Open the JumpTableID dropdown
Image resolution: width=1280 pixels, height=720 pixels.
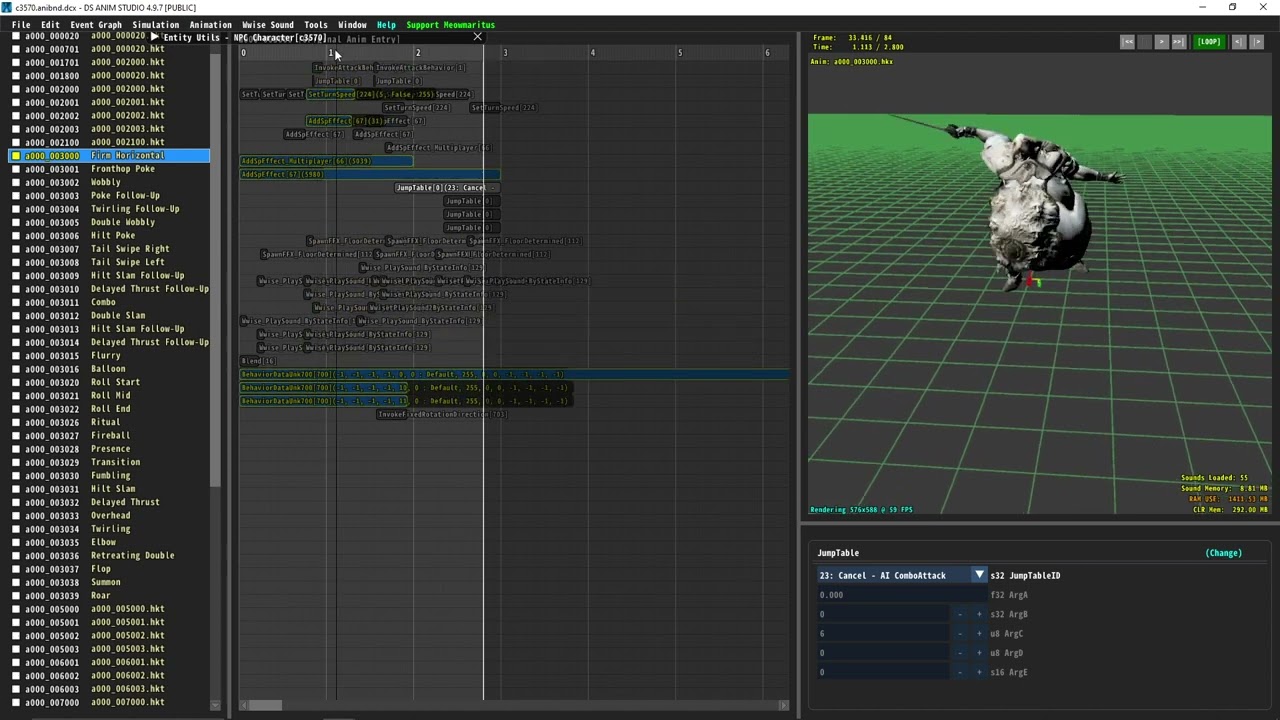(x=979, y=575)
